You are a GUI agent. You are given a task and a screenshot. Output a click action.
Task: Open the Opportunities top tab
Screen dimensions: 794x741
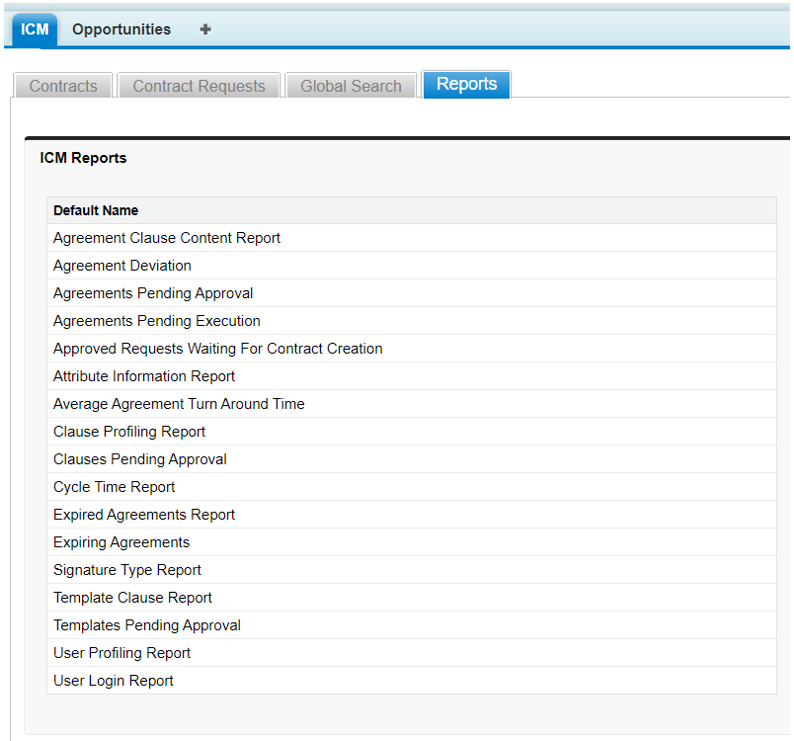[121, 30]
